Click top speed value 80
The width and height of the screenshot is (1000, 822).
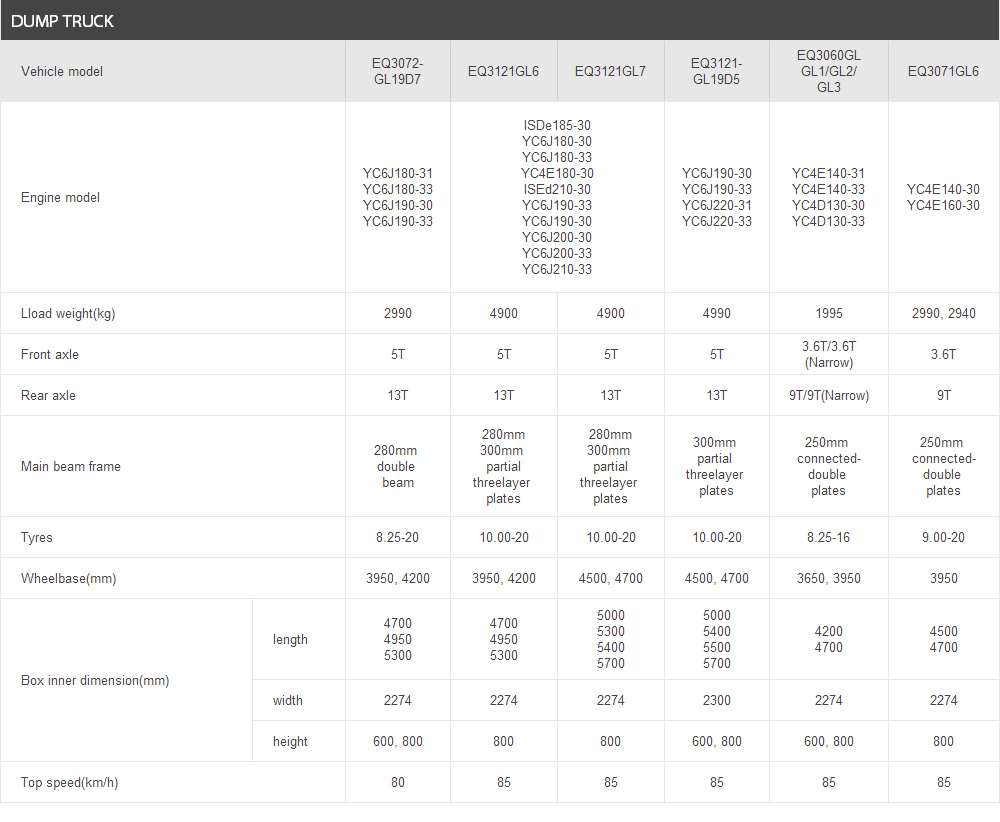click(397, 782)
